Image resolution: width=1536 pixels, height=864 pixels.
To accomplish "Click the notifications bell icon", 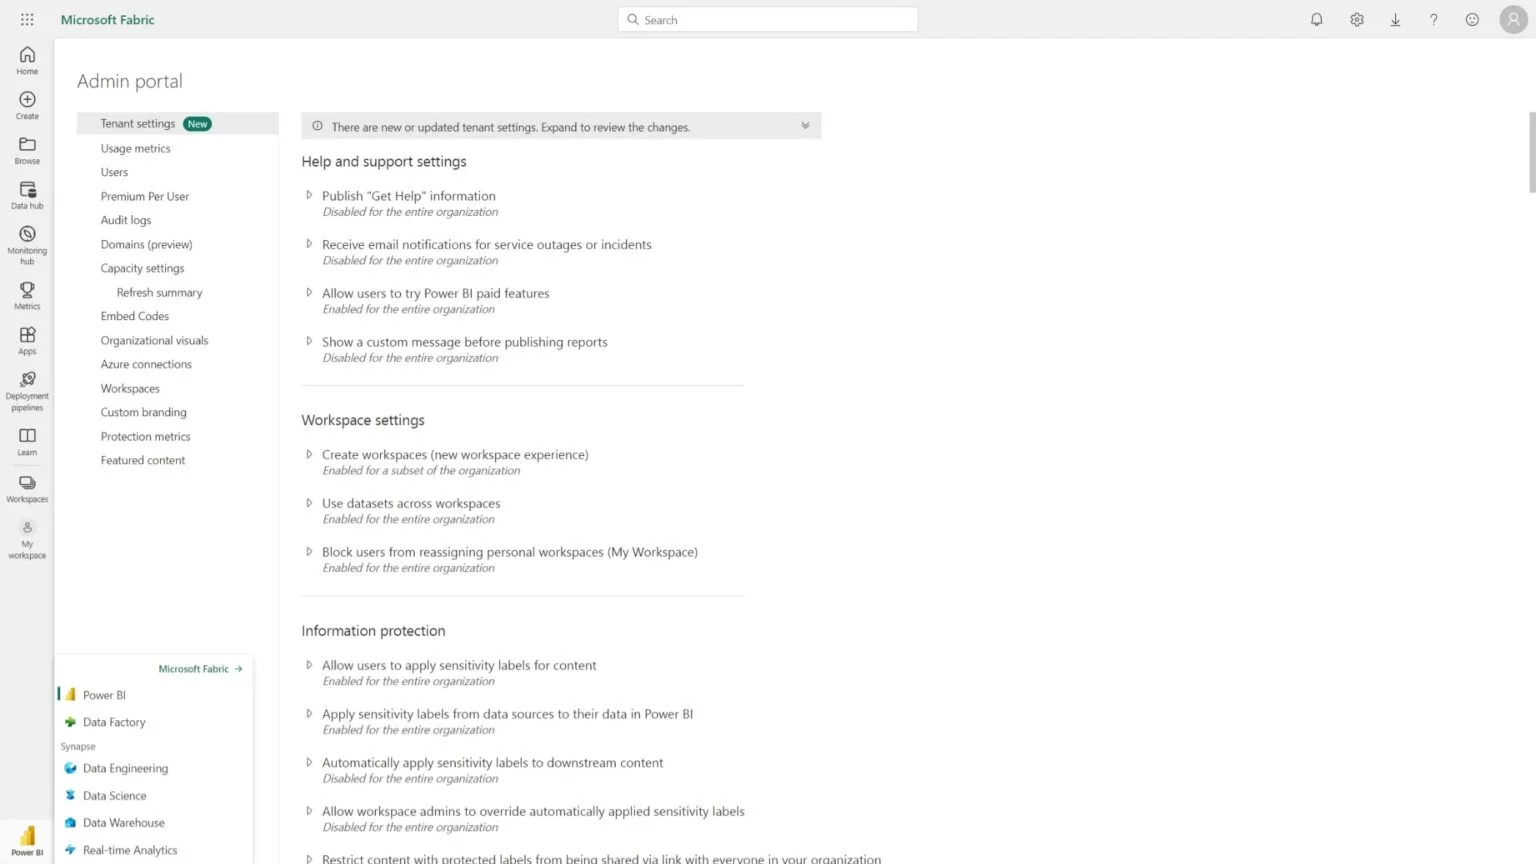I will click(x=1317, y=20).
